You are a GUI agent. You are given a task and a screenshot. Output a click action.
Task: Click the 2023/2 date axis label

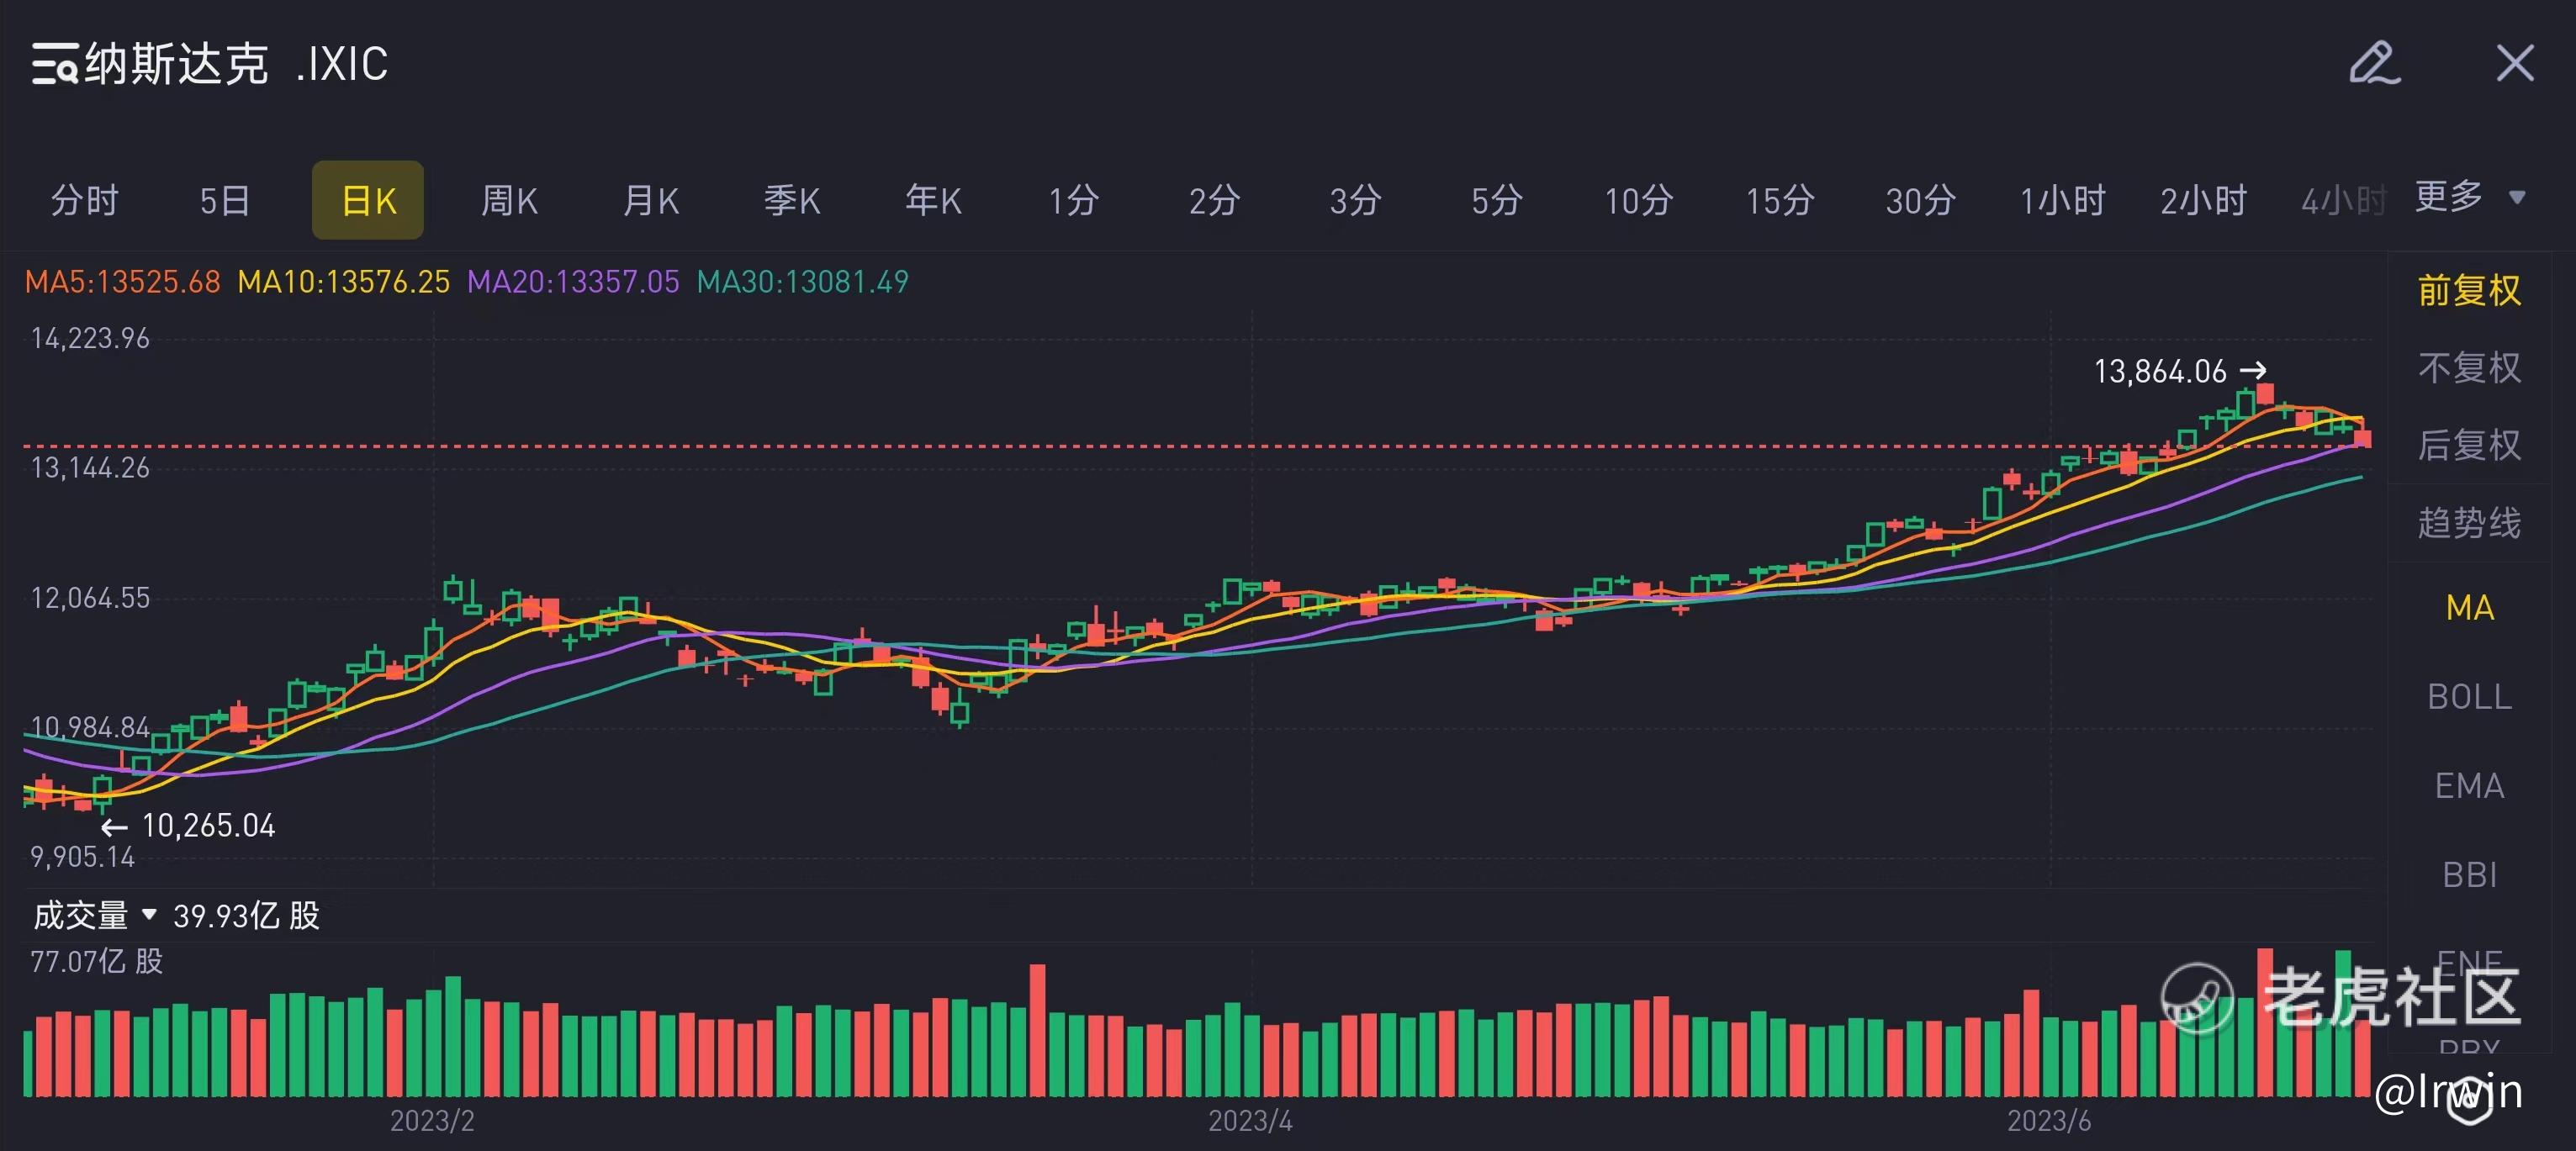pyautogui.click(x=432, y=1120)
